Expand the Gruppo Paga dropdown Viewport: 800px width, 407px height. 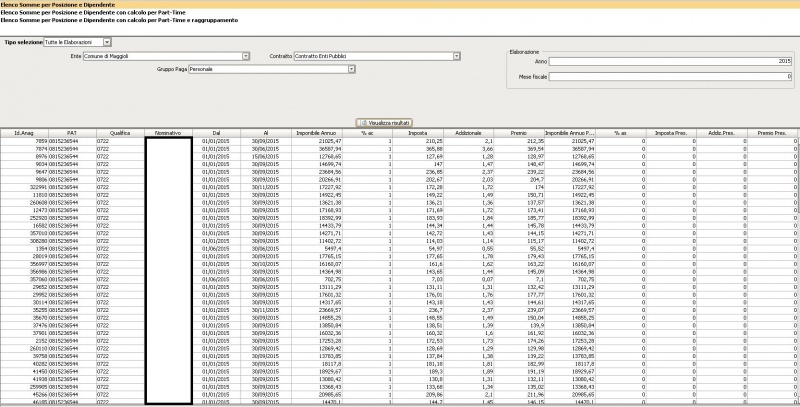(x=351, y=69)
